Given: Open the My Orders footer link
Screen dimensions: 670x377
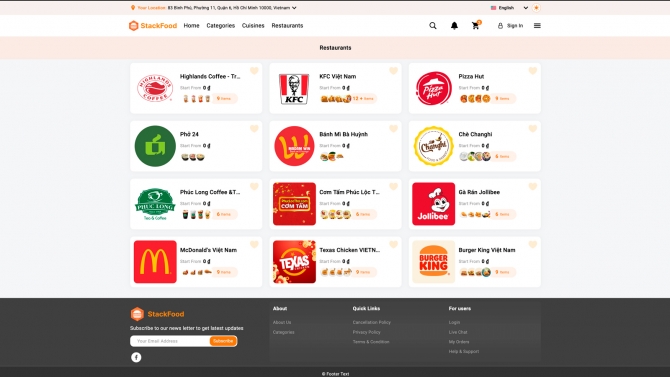Looking at the screenshot, I should [x=459, y=342].
